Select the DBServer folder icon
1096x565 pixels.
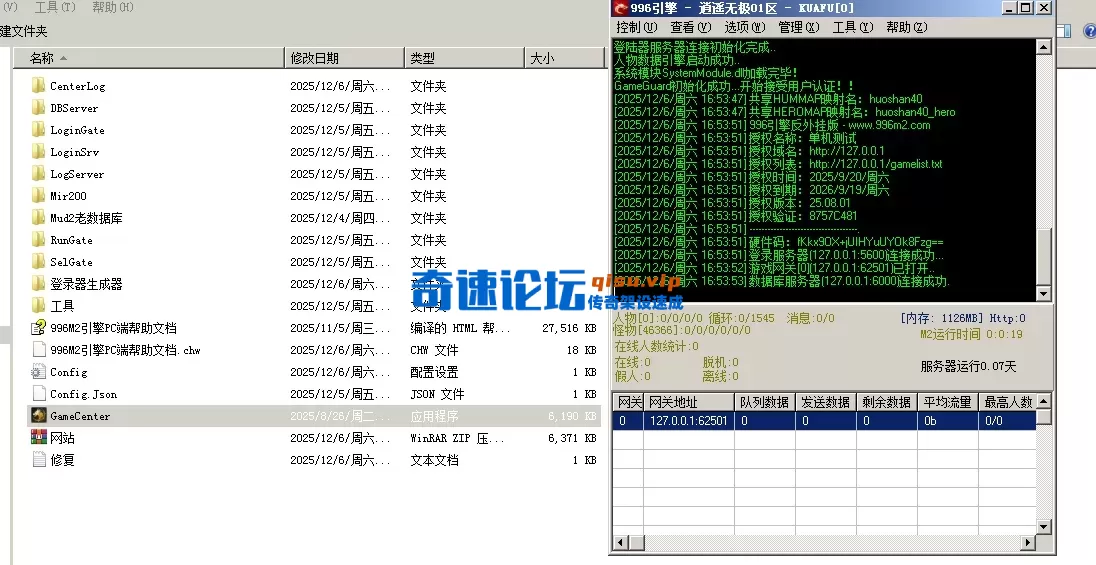pos(38,108)
